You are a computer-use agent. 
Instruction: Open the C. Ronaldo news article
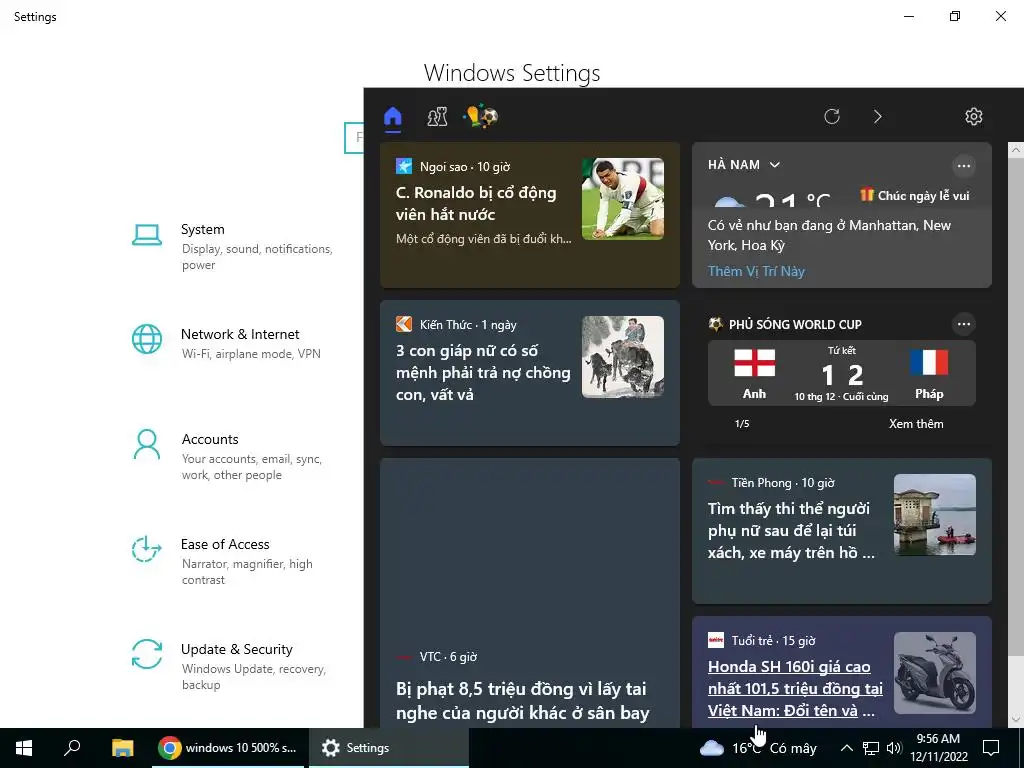point(530,215)
